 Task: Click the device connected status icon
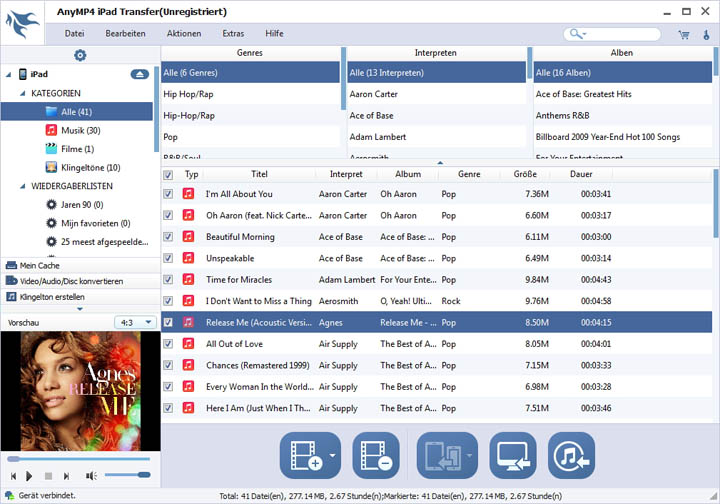coord(9,495)
